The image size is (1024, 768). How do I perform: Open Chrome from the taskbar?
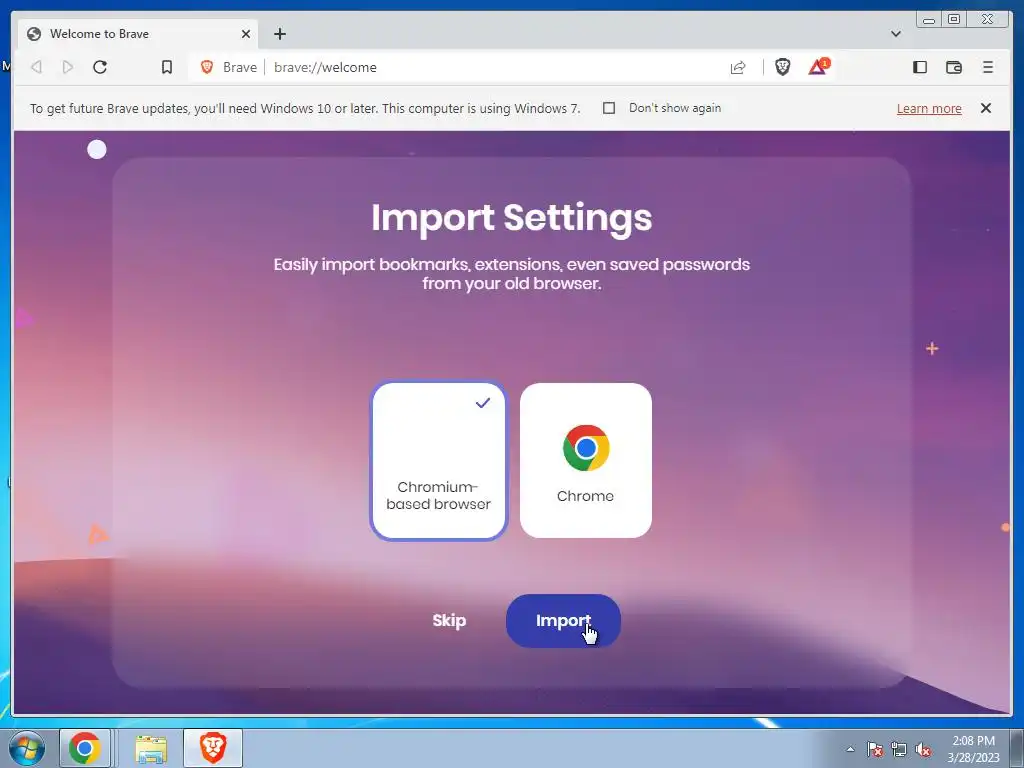click(x=84, y=748)
